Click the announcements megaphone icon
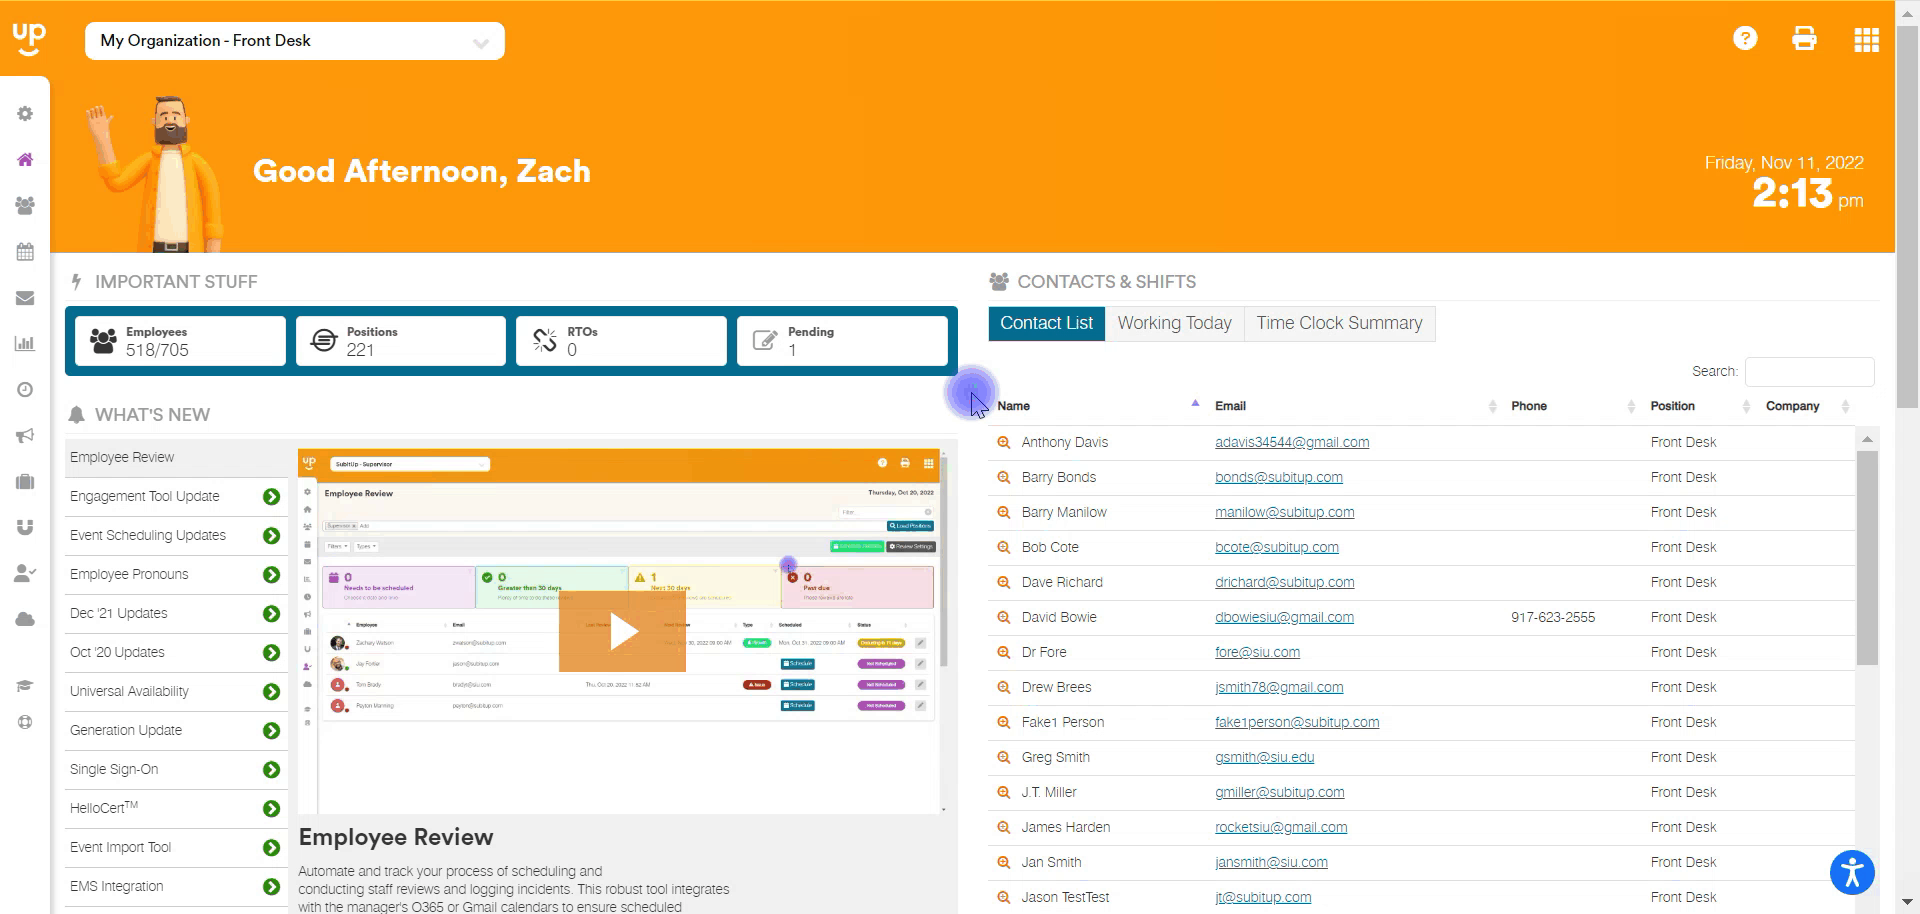The height and width of the screenshot is (914, 1920). coord(25,435)
